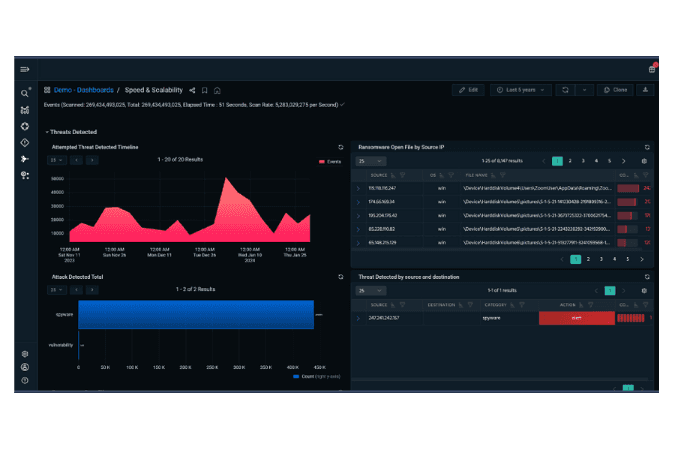Open the Last 5 years time range dropdown
Image resolution: width=674 pixels, height=449 pixels.
521,90
